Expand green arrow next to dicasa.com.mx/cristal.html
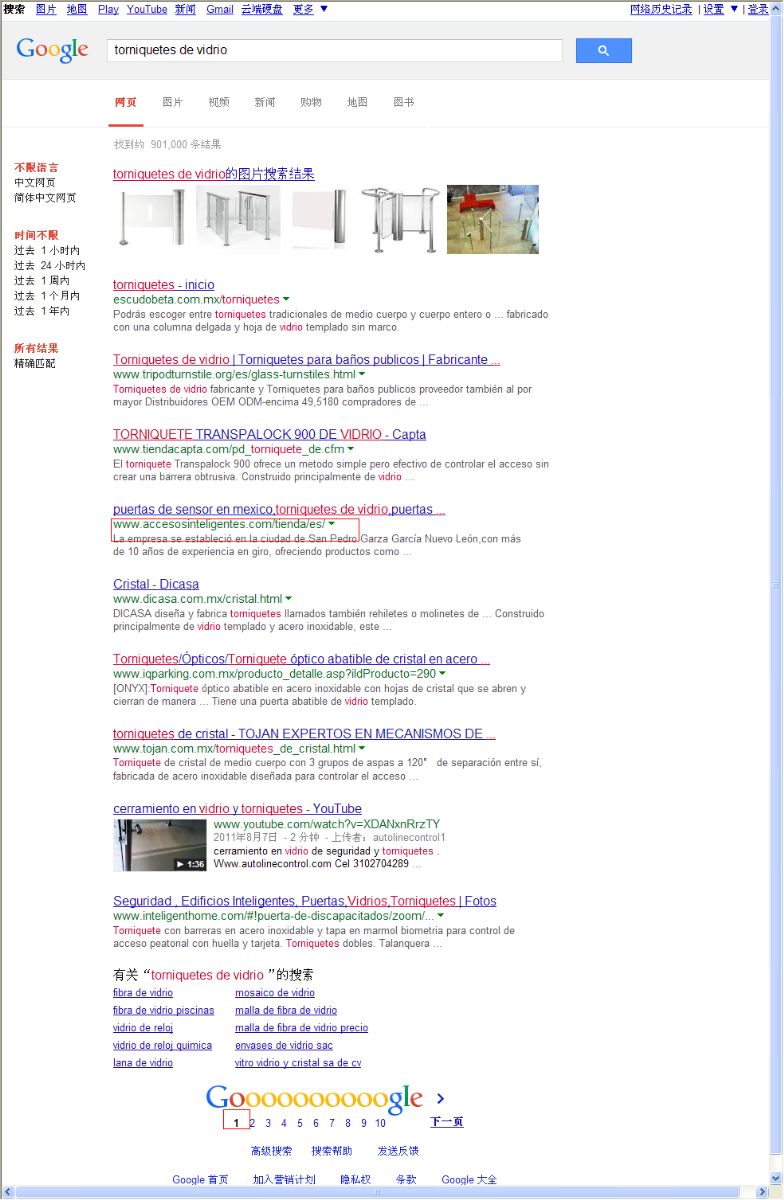This screenshot has height=1200, width=784. [x=289, y=599]
